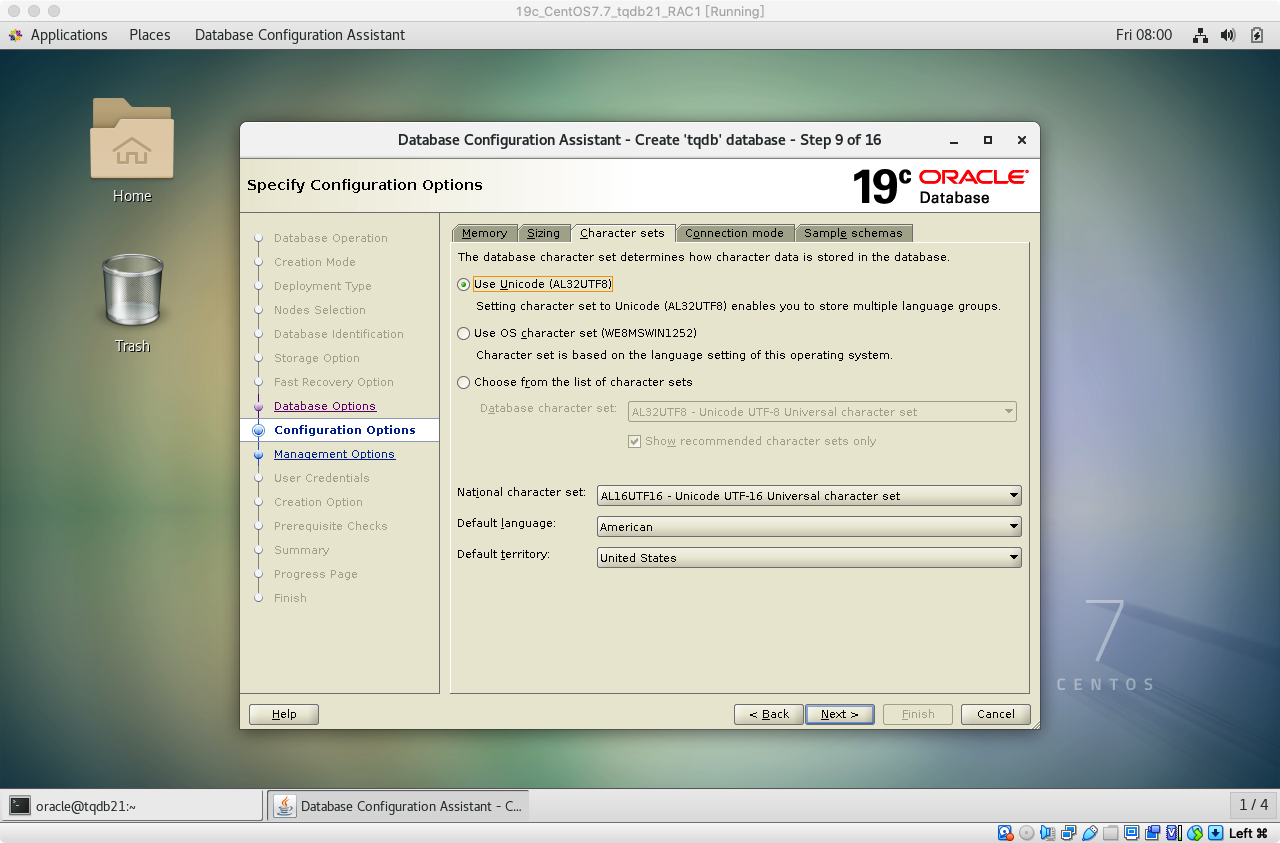
Task: Click the Back button
Action: click(768, 714)
